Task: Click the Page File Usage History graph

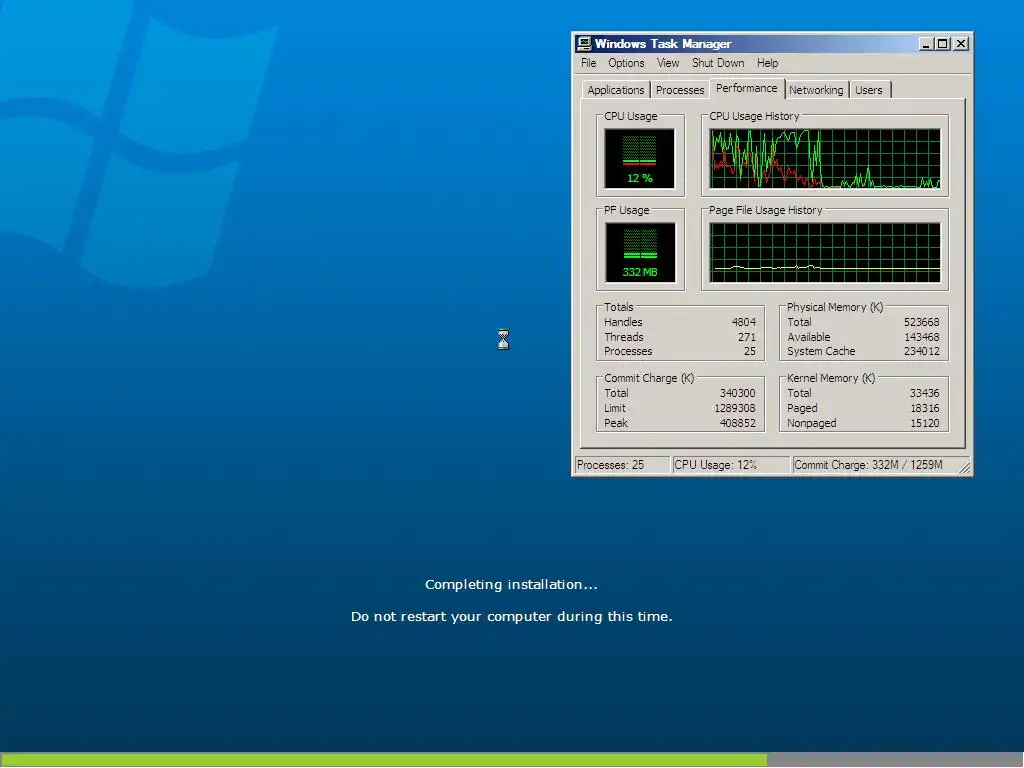Action: 825,253
